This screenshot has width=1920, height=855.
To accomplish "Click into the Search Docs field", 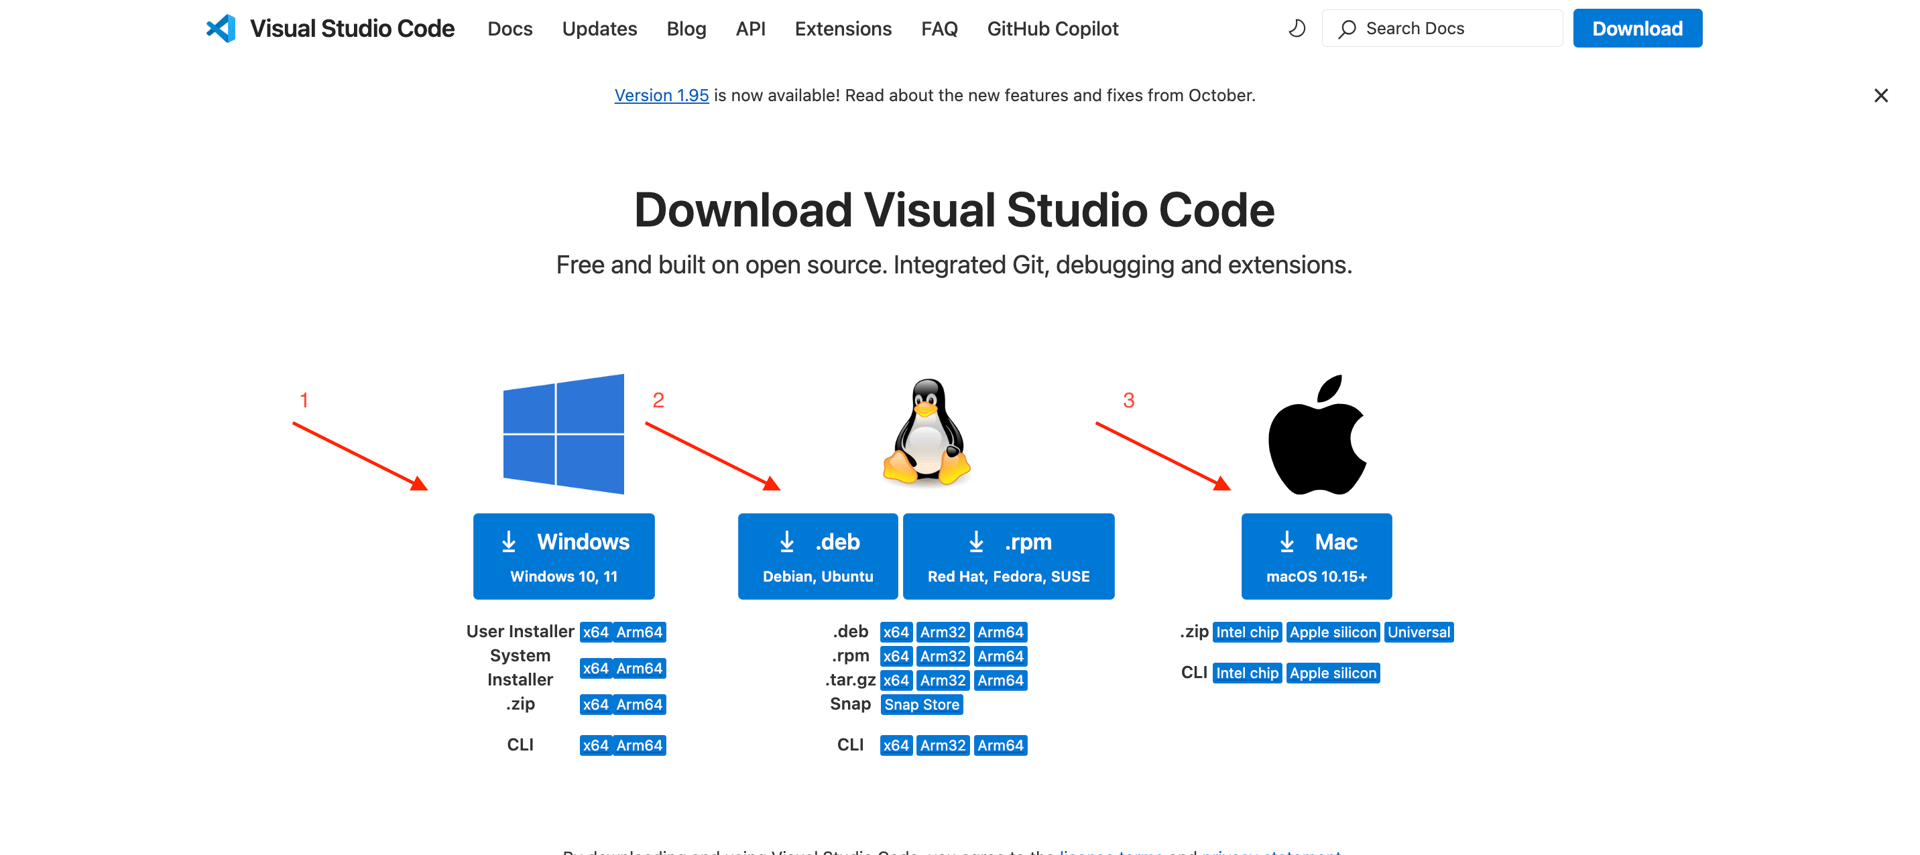I will 1442,28.
